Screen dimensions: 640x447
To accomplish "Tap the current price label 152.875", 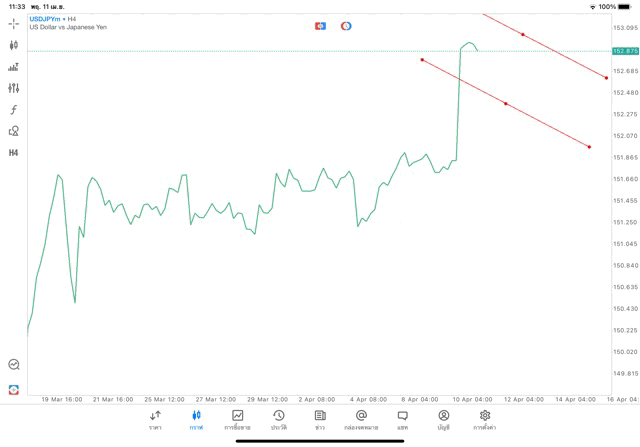I will pos(625,50).
